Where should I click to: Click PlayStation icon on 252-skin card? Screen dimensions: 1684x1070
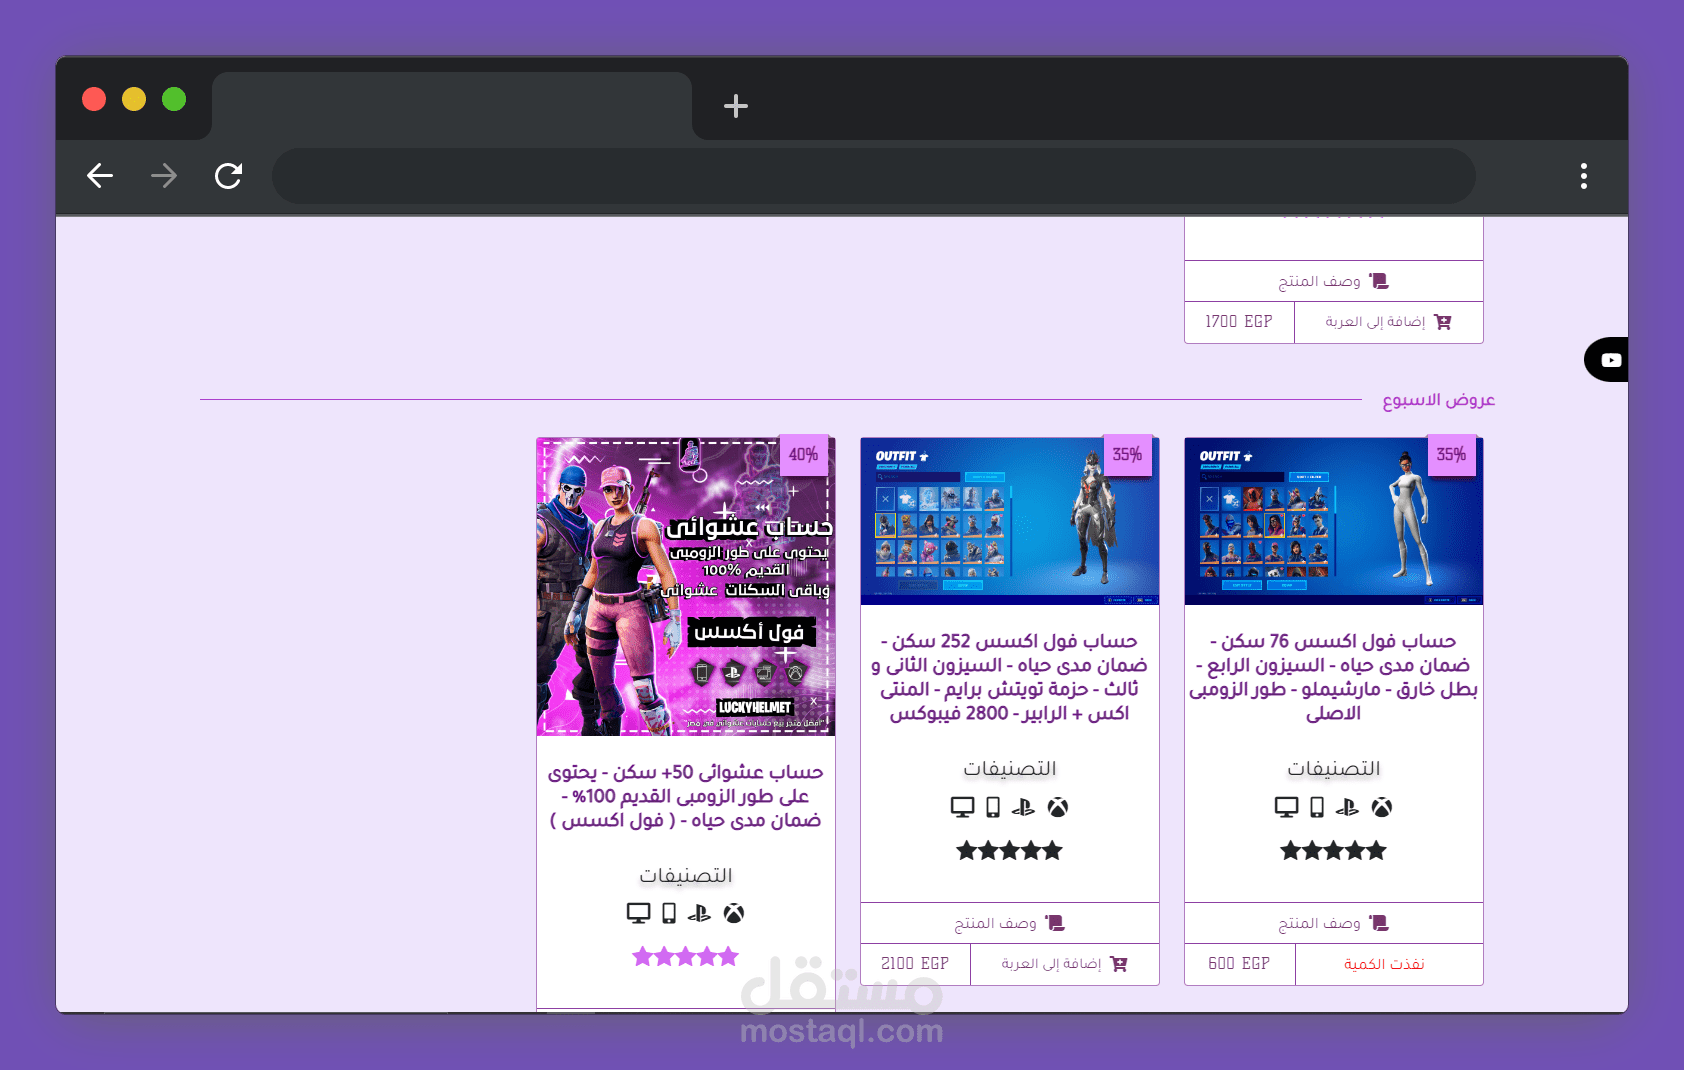[x=1023, y=807]
